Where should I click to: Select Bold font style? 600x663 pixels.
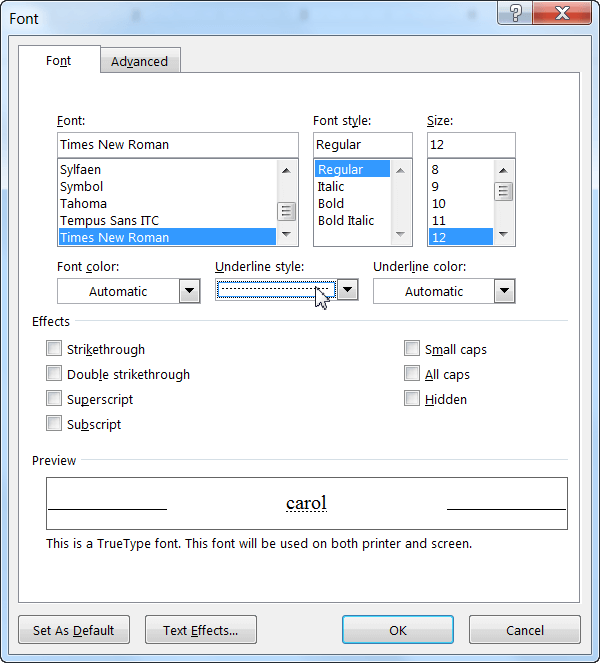pos(352,203)
